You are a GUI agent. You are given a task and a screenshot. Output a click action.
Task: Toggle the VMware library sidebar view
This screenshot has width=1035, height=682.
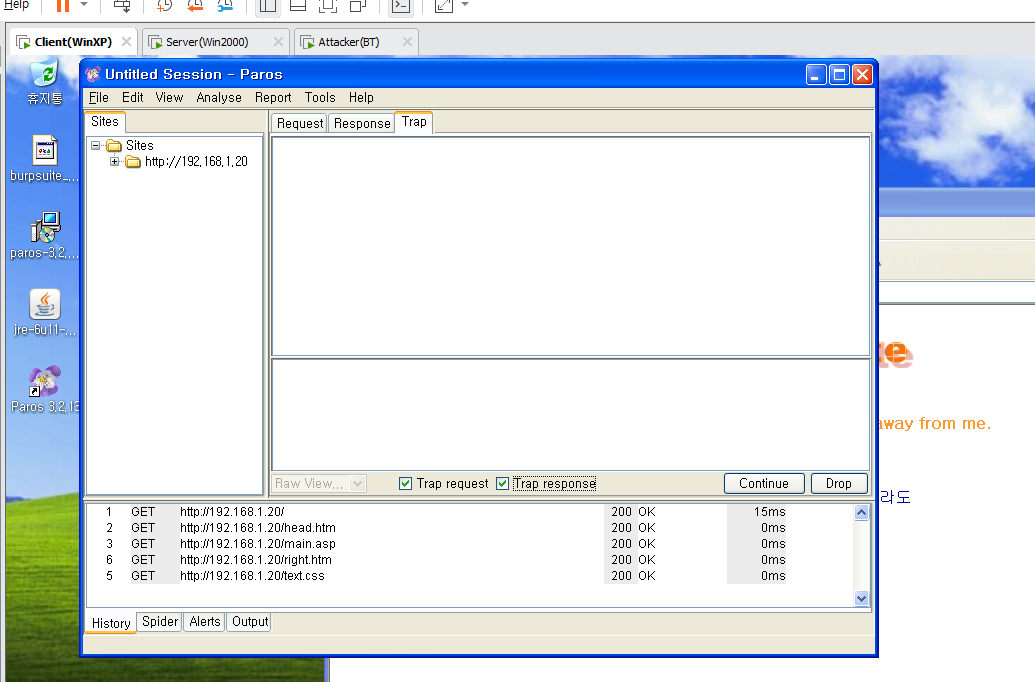click(x=267, y=6)
